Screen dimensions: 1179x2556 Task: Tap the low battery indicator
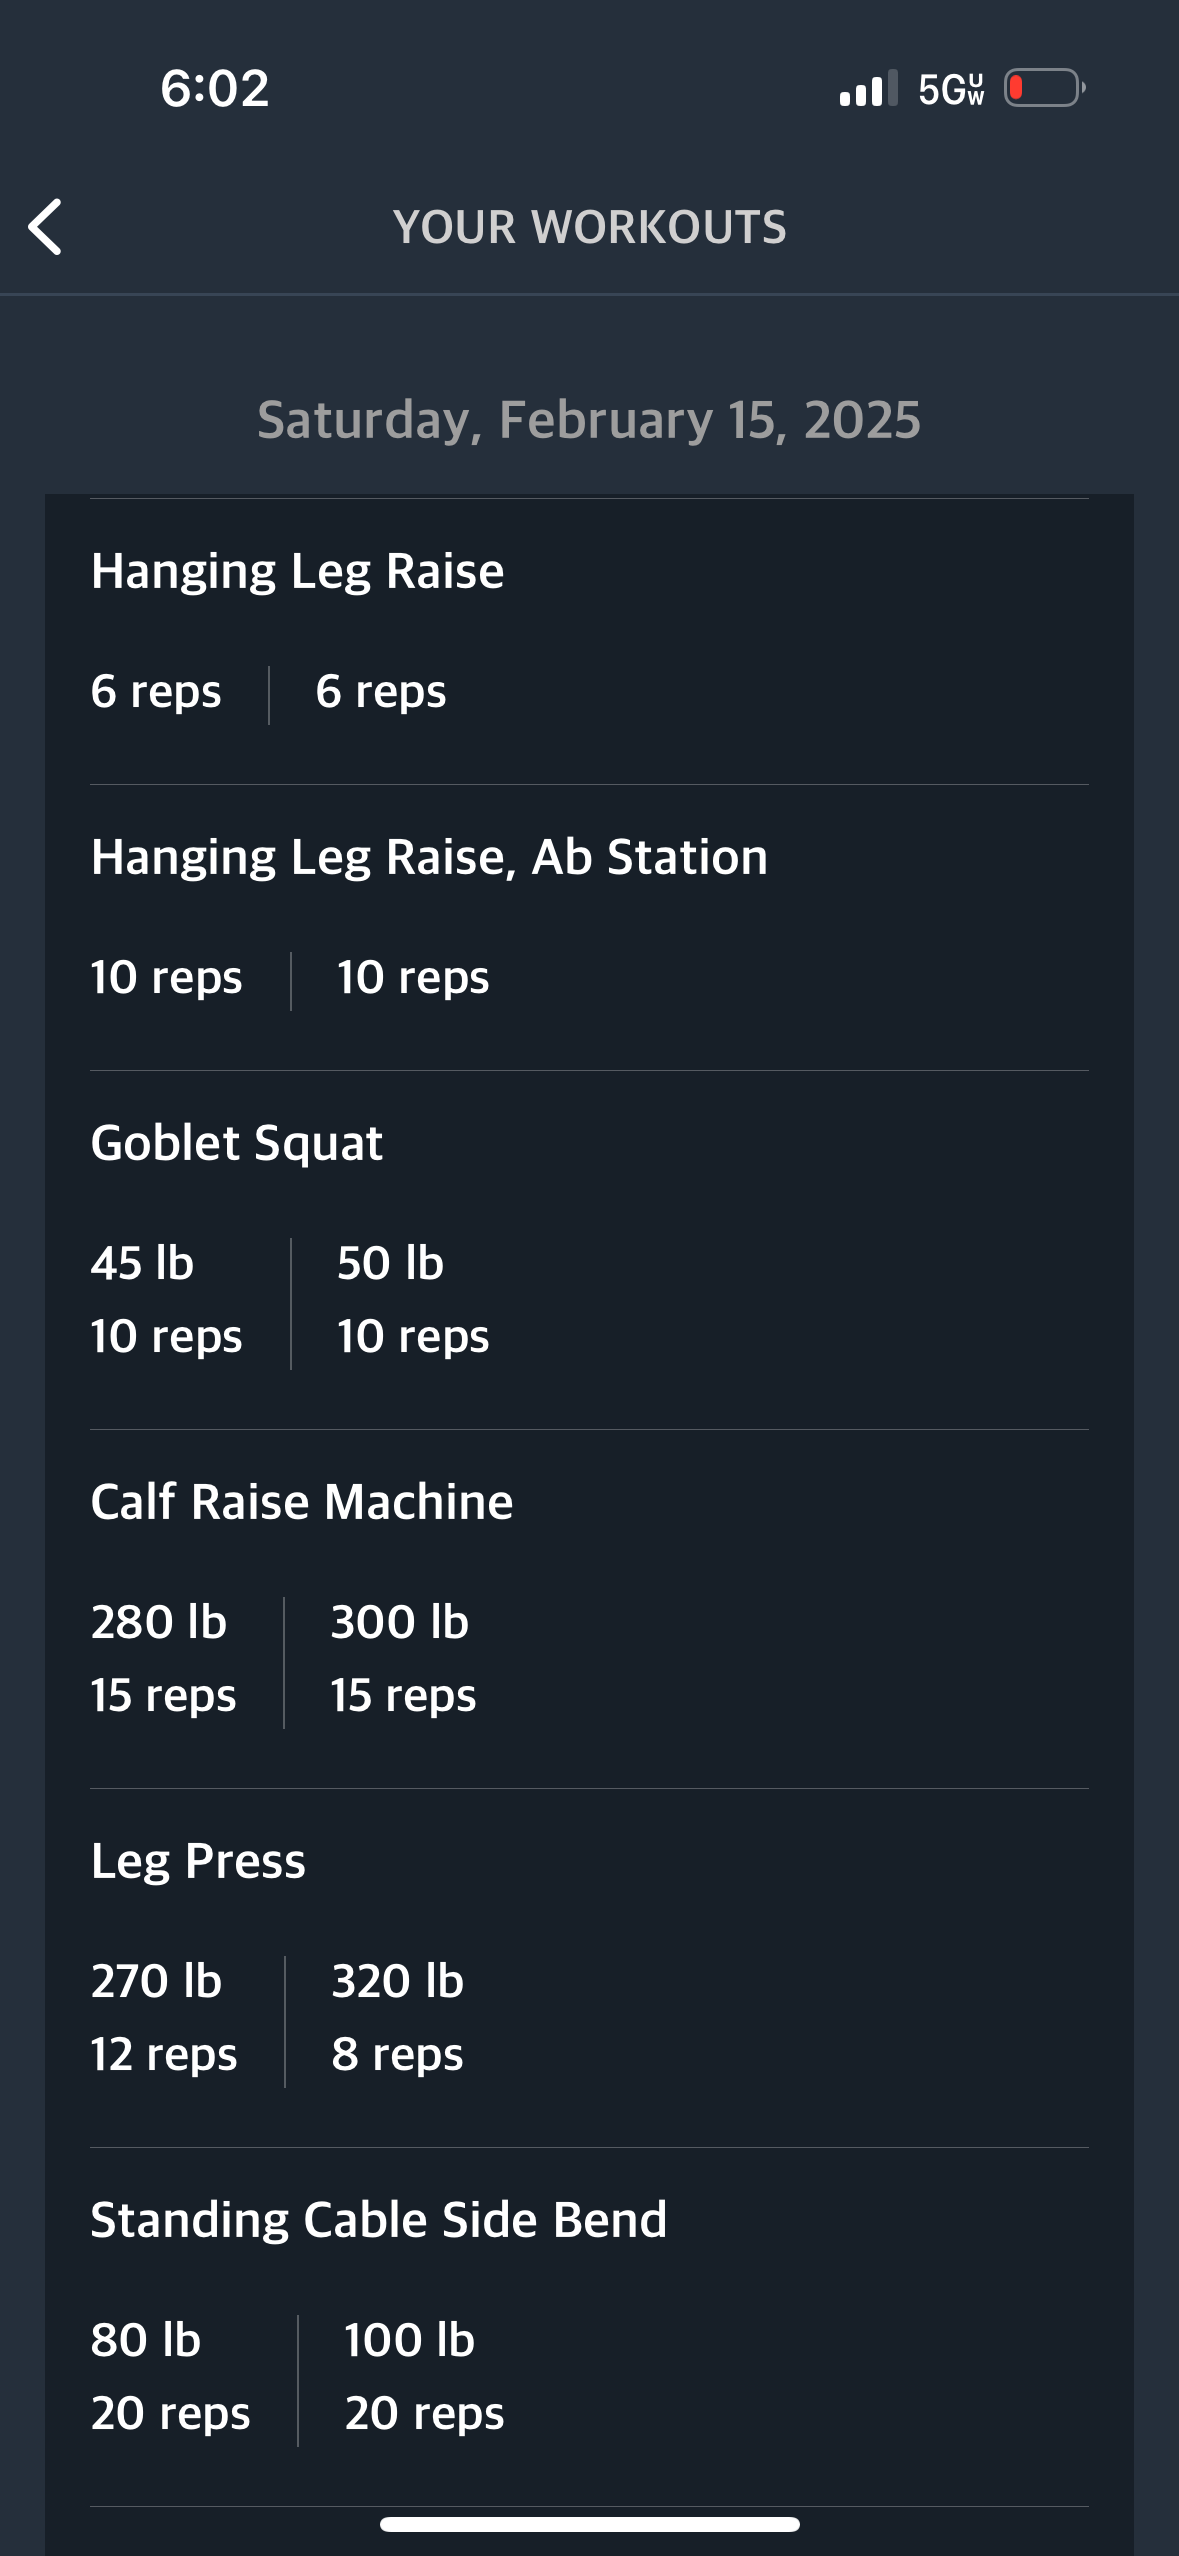click(x=1045, y=88)
